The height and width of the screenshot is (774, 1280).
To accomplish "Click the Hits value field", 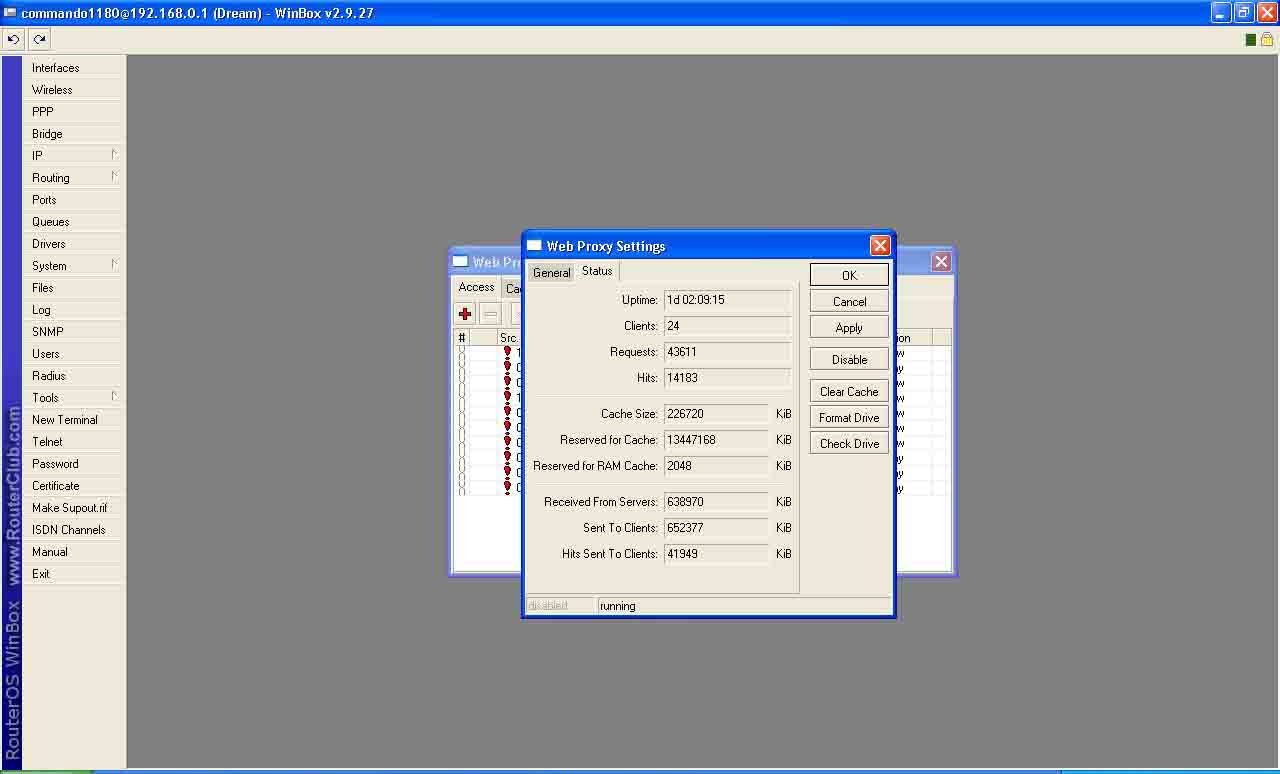I will pyautogui.click(x=727, y=378).
